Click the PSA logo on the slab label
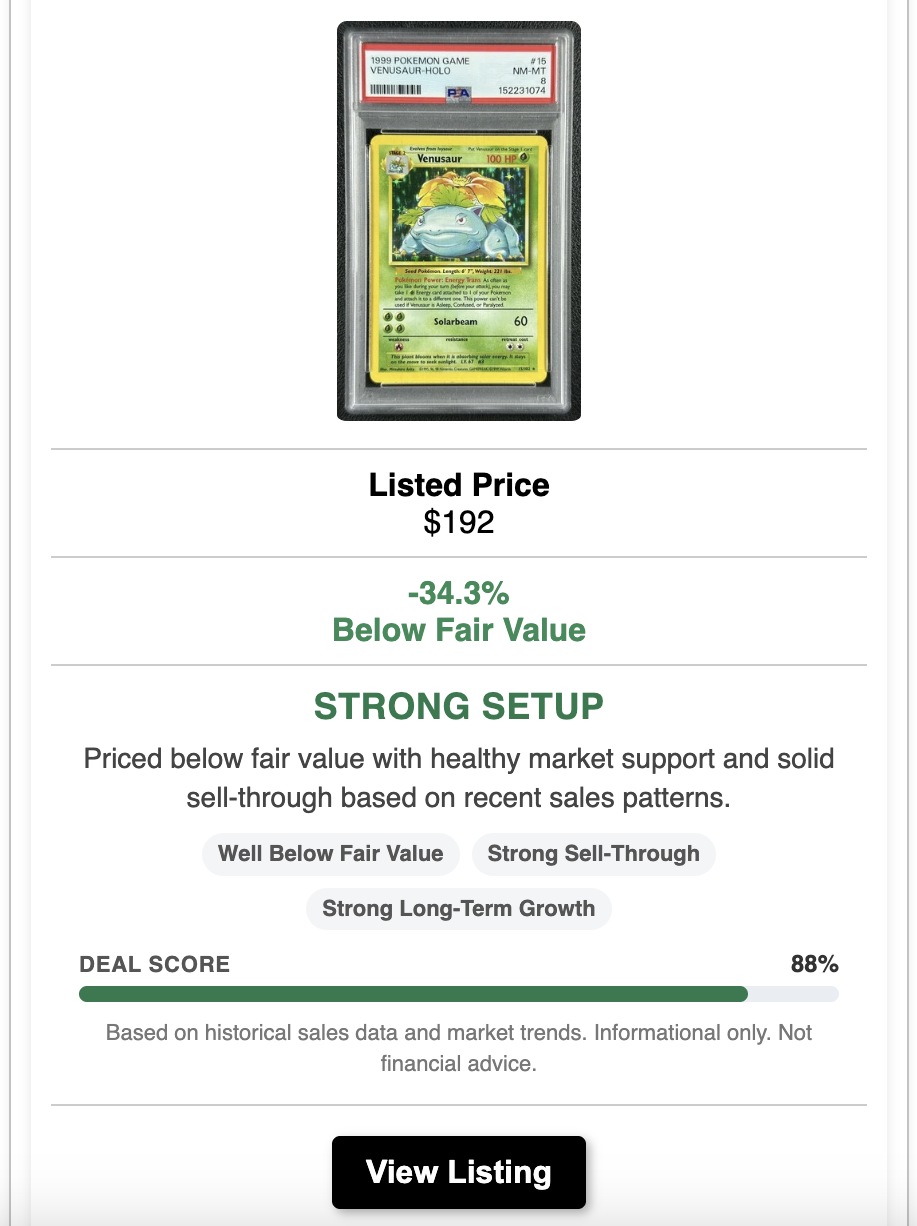 (458, 93)
